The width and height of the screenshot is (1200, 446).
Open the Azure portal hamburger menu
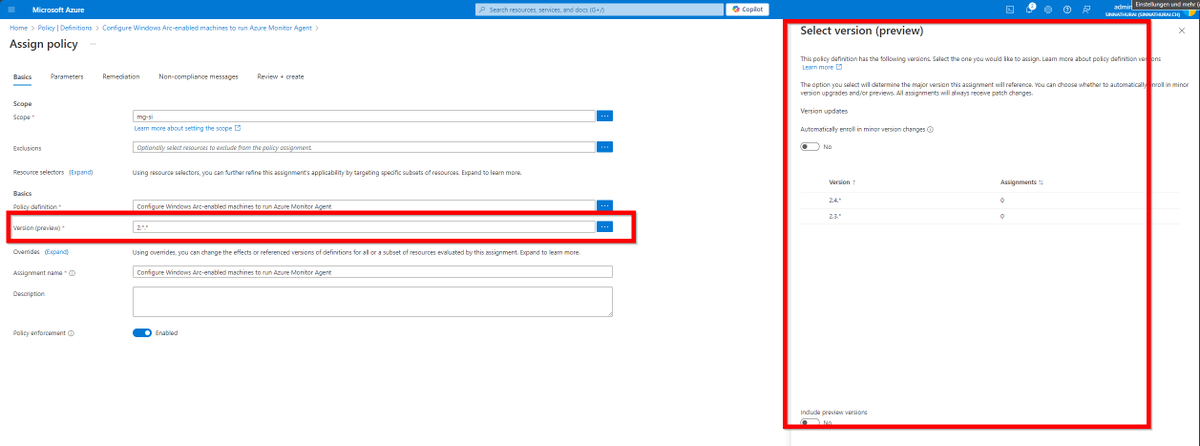tap(11, 9)
